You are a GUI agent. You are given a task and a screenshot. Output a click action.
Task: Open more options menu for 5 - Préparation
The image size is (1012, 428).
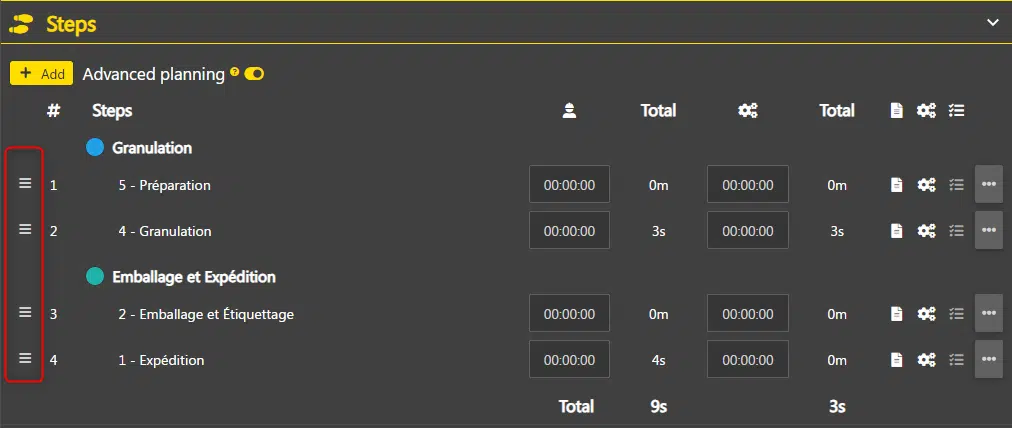coord(989,185)
